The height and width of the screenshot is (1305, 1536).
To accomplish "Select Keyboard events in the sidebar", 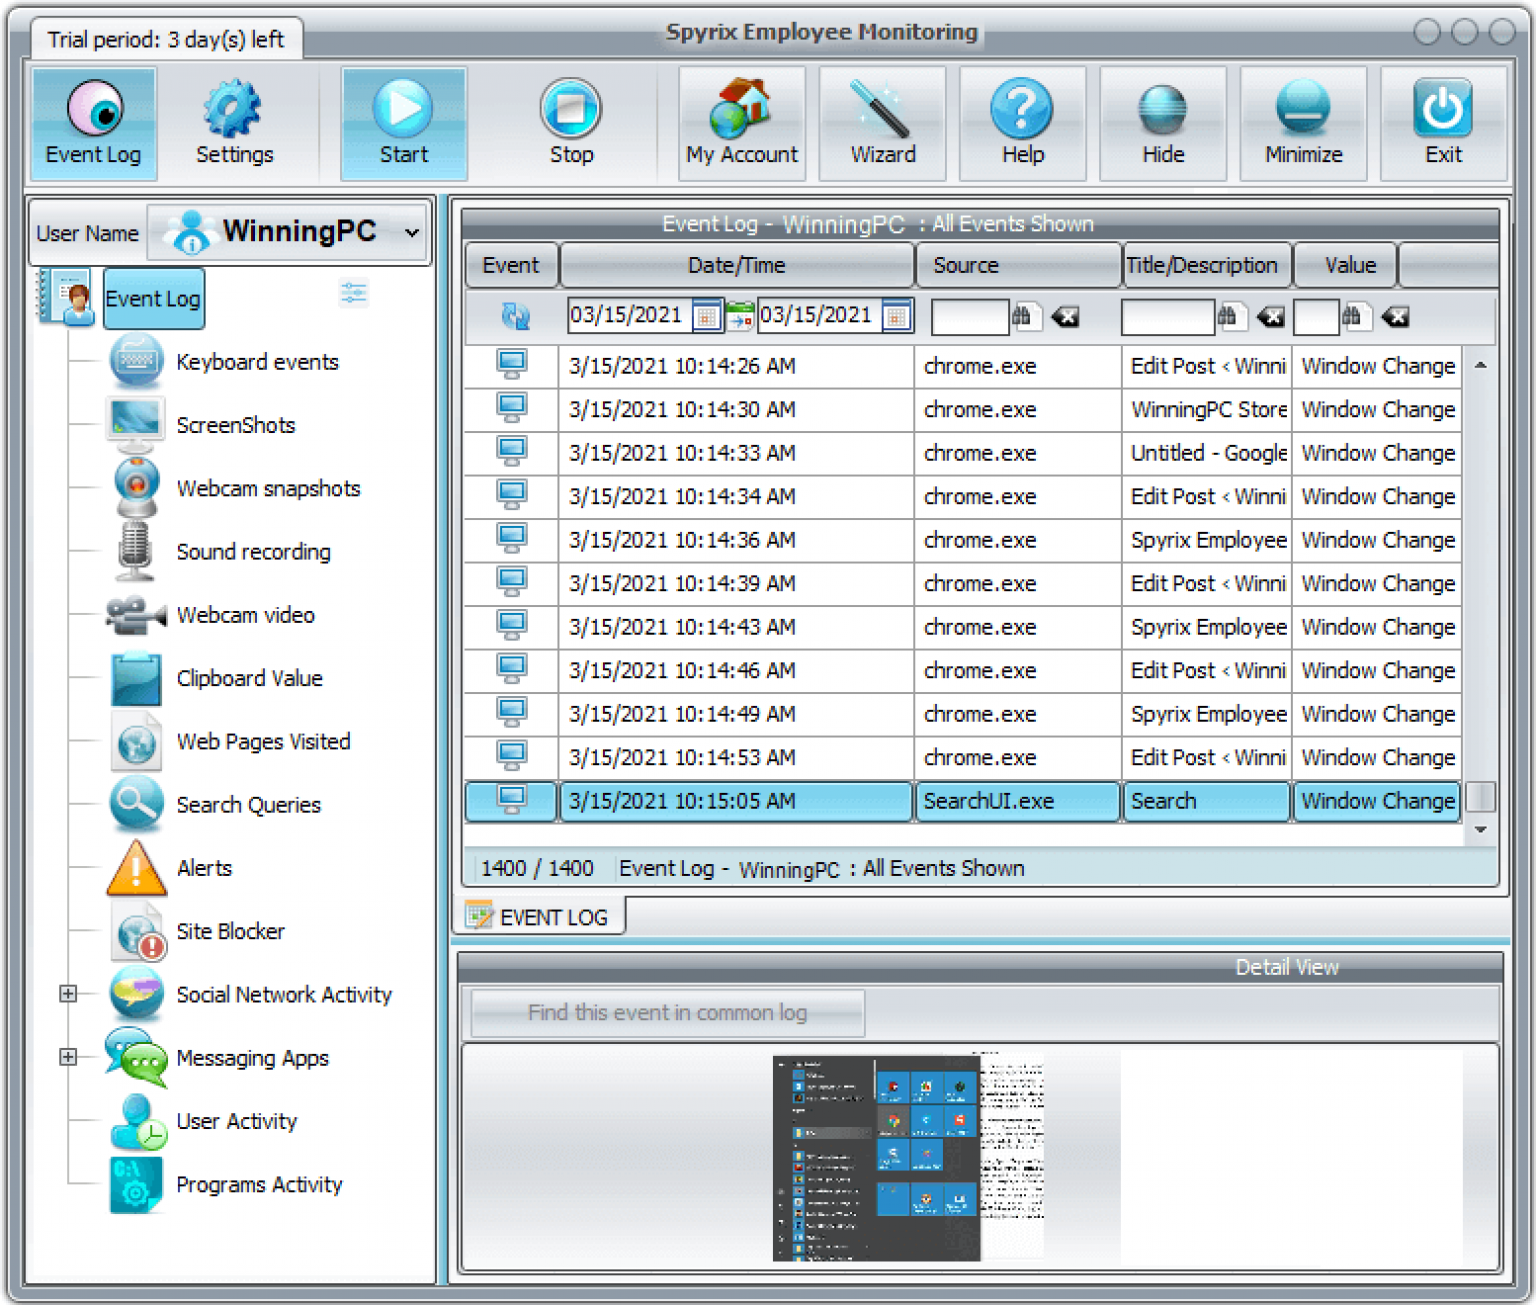I will coord(257,362).
